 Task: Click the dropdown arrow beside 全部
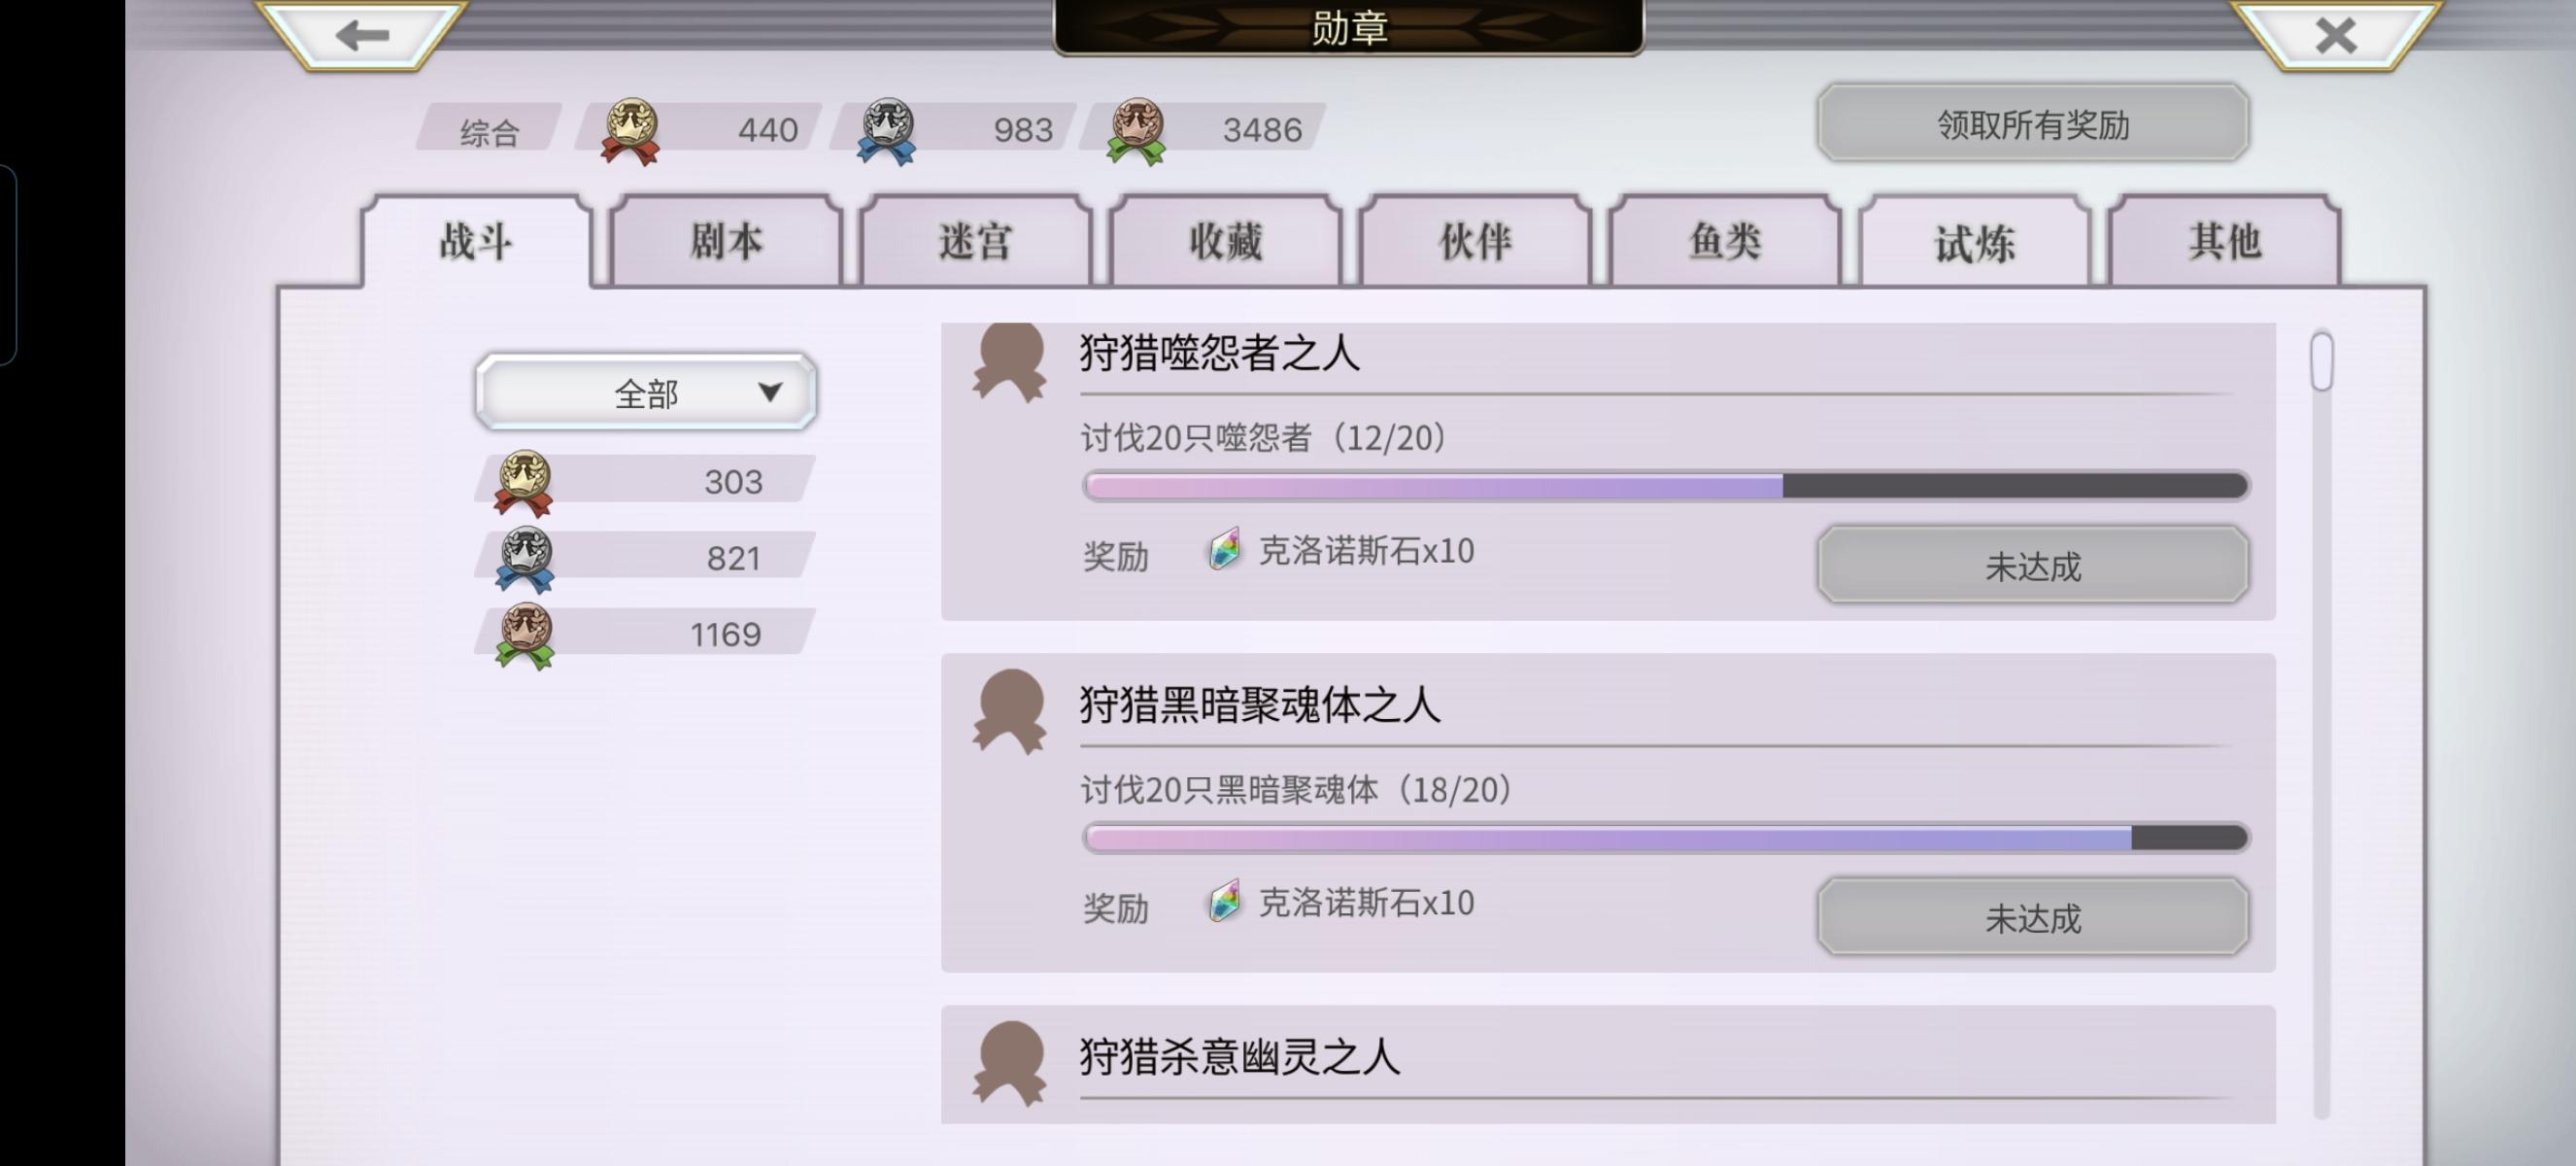769,392
